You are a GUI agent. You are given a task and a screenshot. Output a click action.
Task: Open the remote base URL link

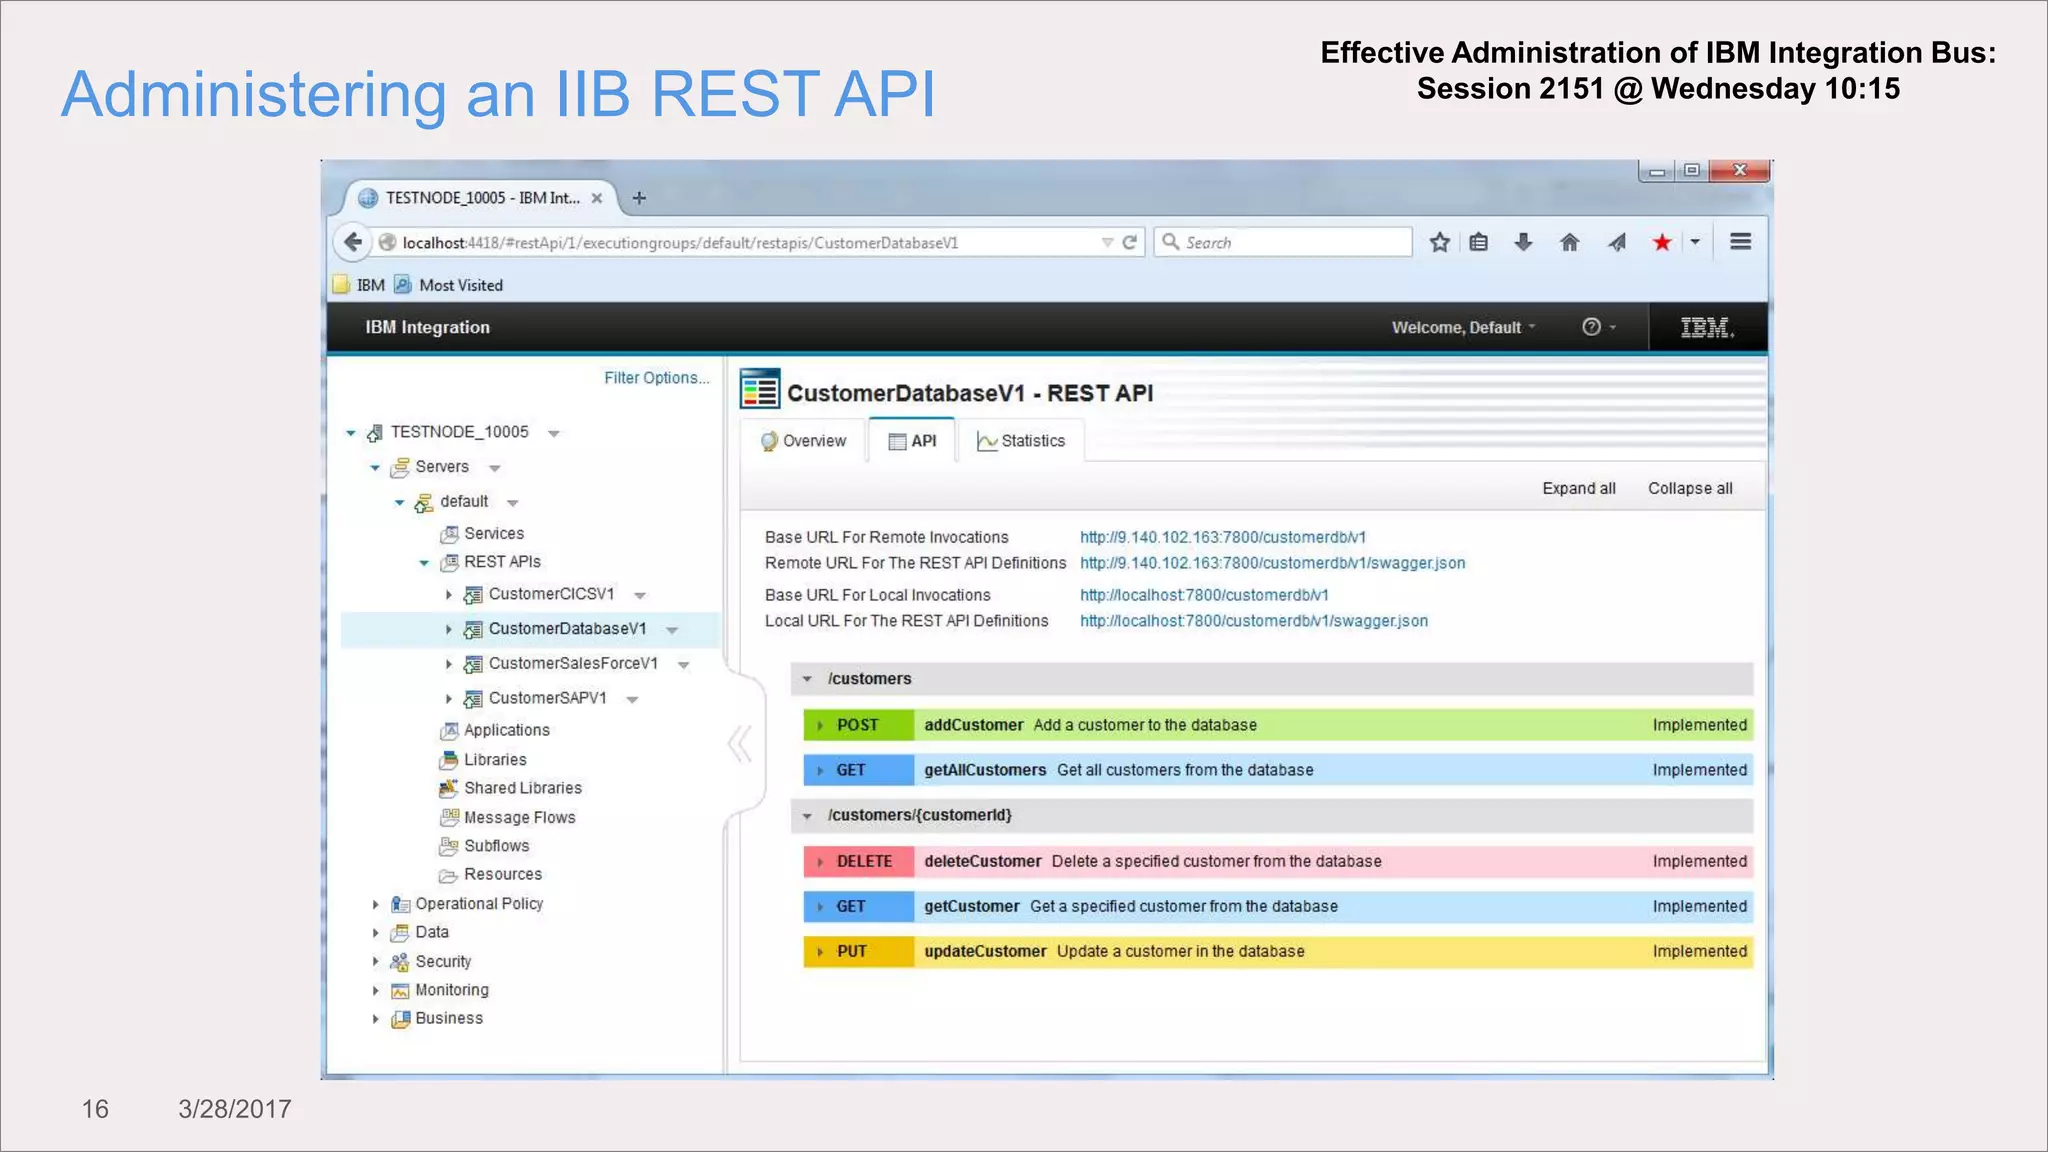tap(1223, 537)
